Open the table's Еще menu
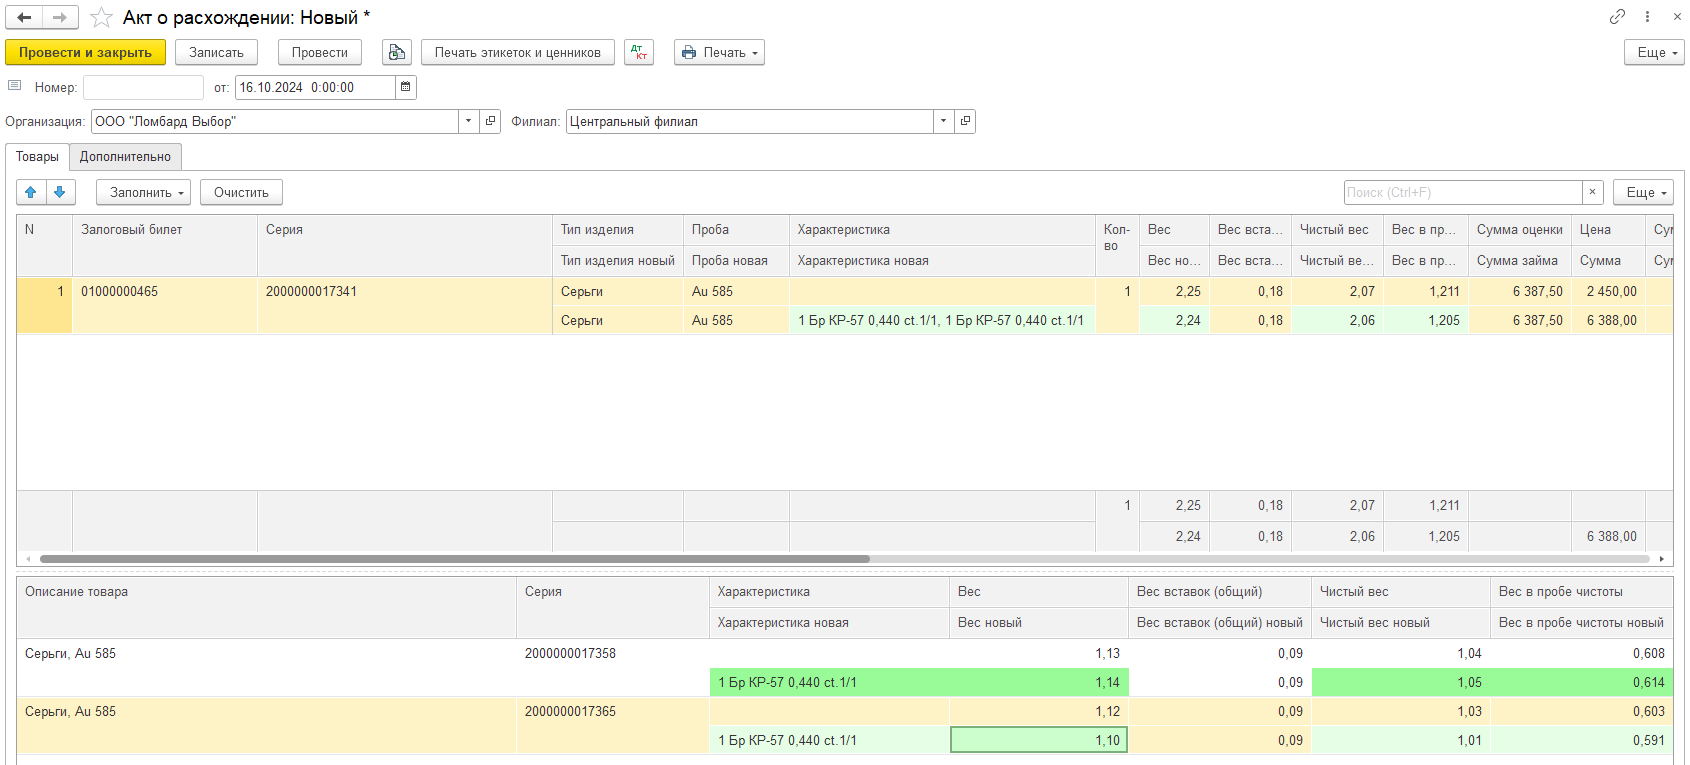The image size is (1690, 765). [x=1643, y=192]
